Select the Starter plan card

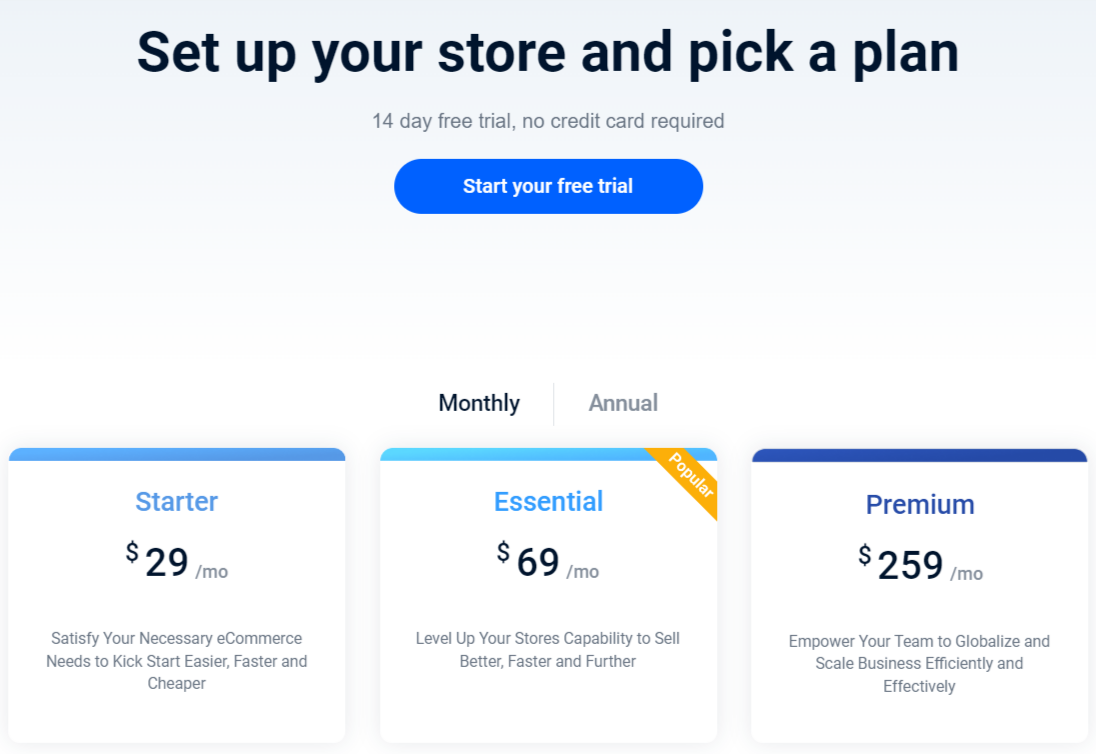point(177,600)
